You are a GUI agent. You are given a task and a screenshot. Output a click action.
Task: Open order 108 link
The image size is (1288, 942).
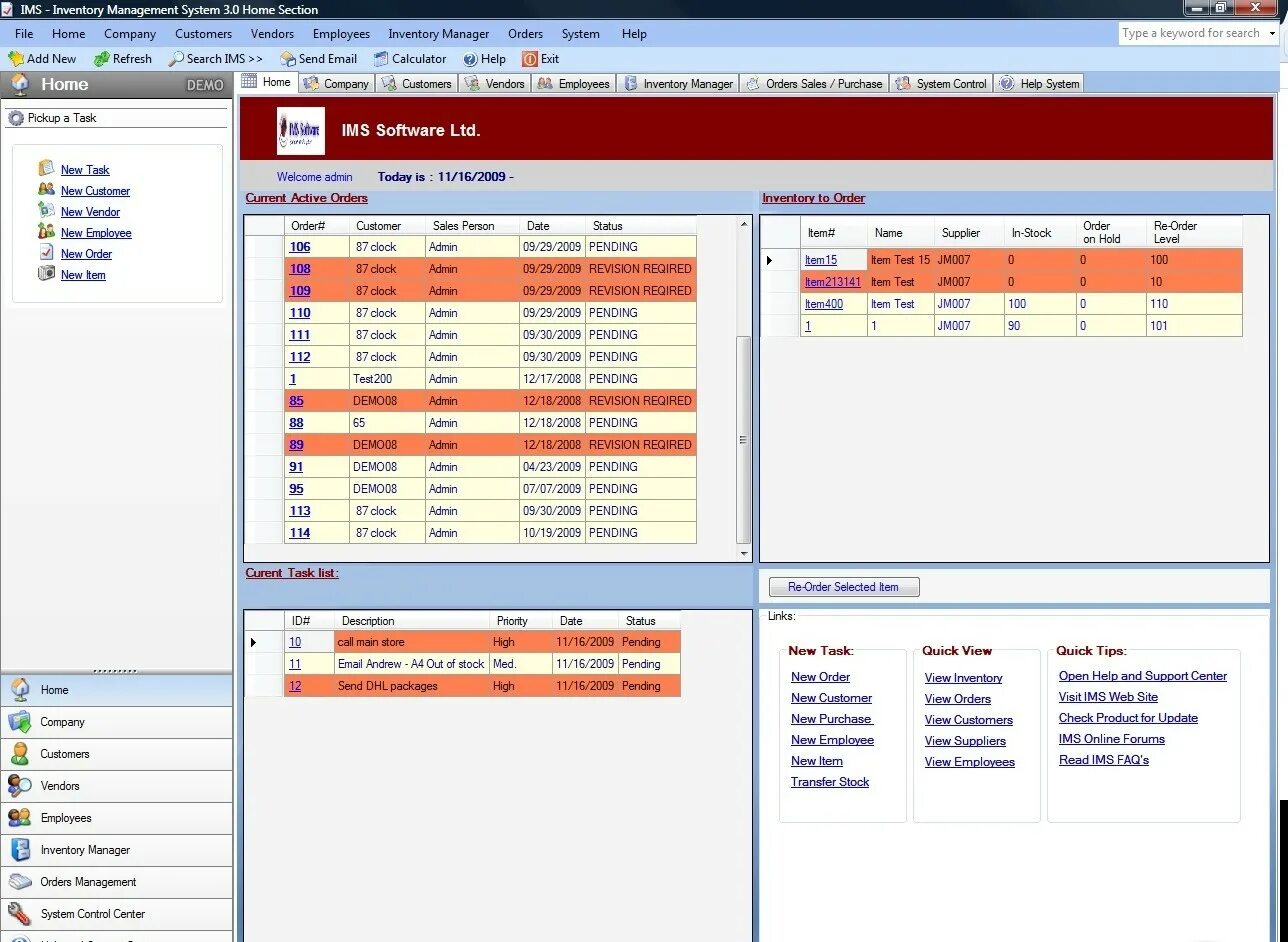coord(300,269)
